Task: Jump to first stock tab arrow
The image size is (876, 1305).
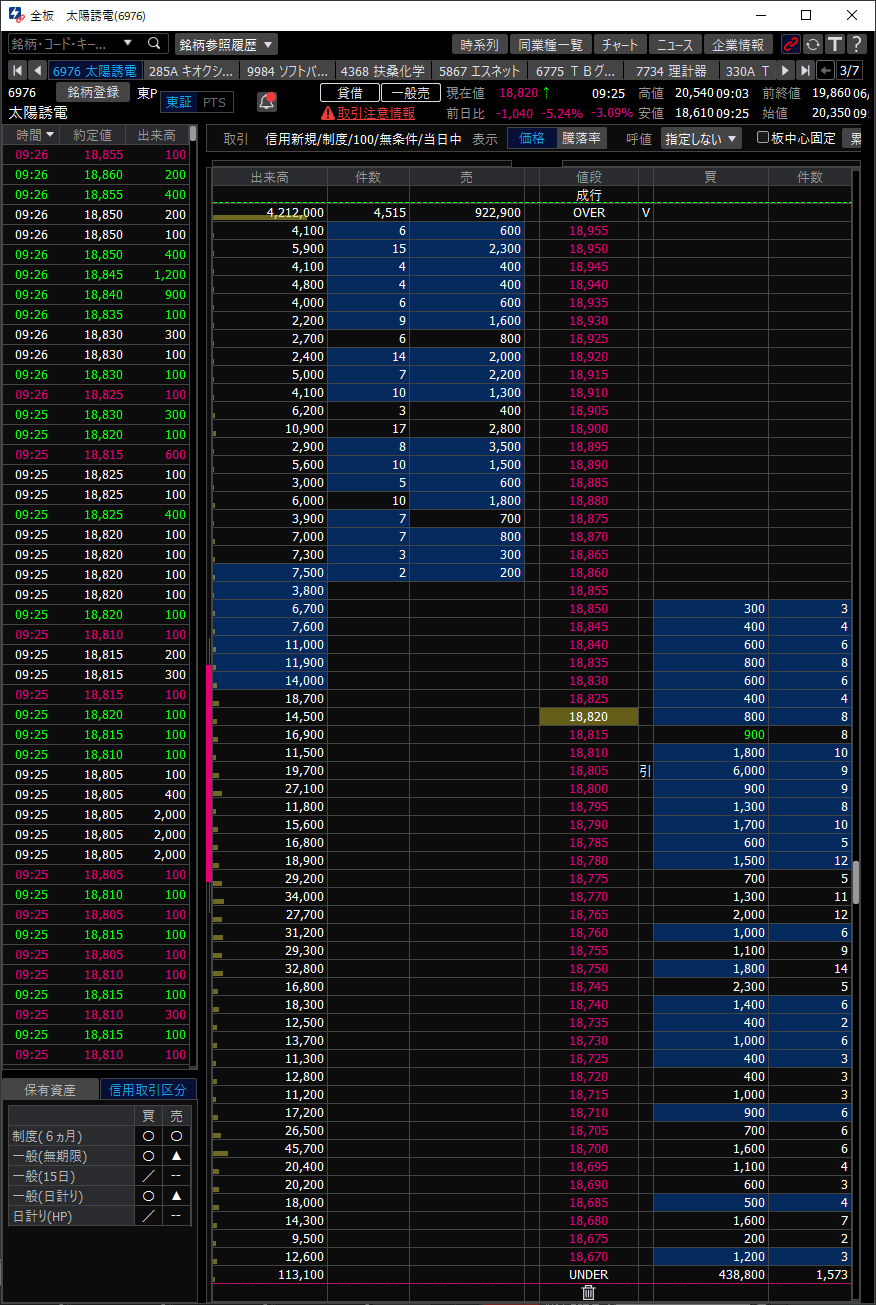Action: 17,70
